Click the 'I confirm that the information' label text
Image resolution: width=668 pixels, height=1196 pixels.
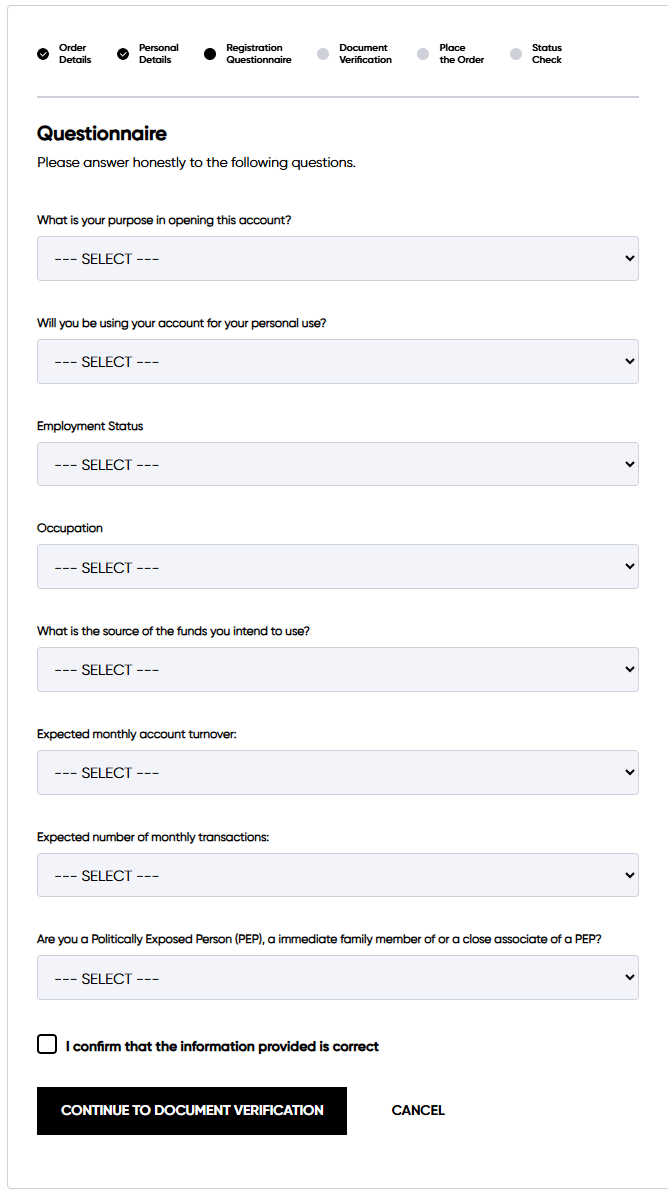222,1047
